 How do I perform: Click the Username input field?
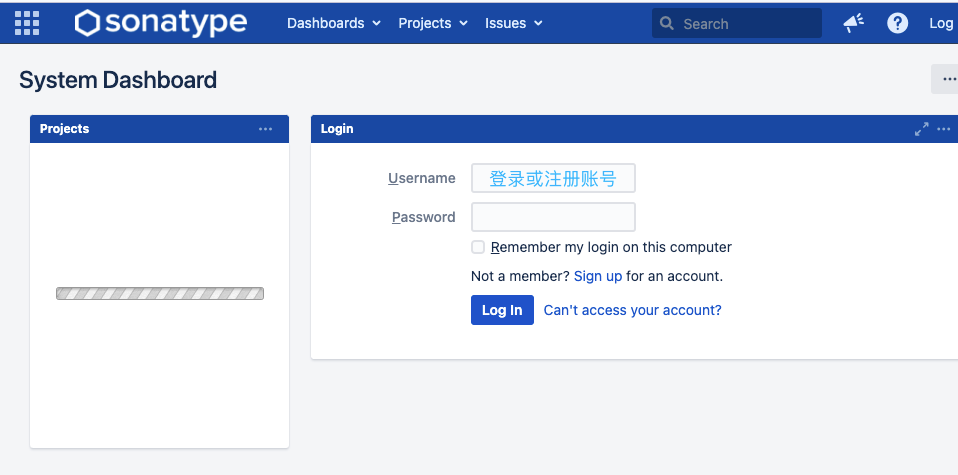553,178
